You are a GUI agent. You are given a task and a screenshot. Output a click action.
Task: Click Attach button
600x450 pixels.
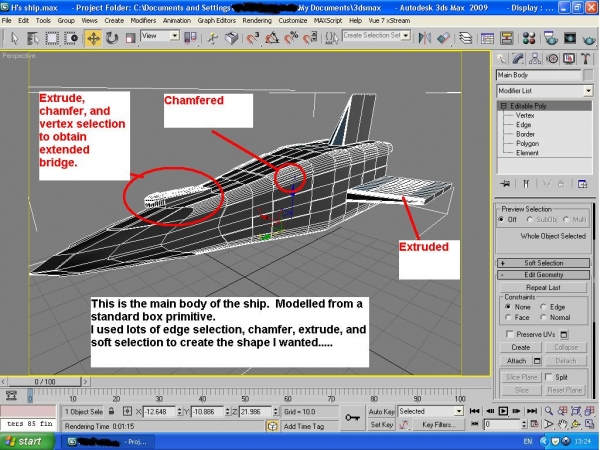[516, 361]
